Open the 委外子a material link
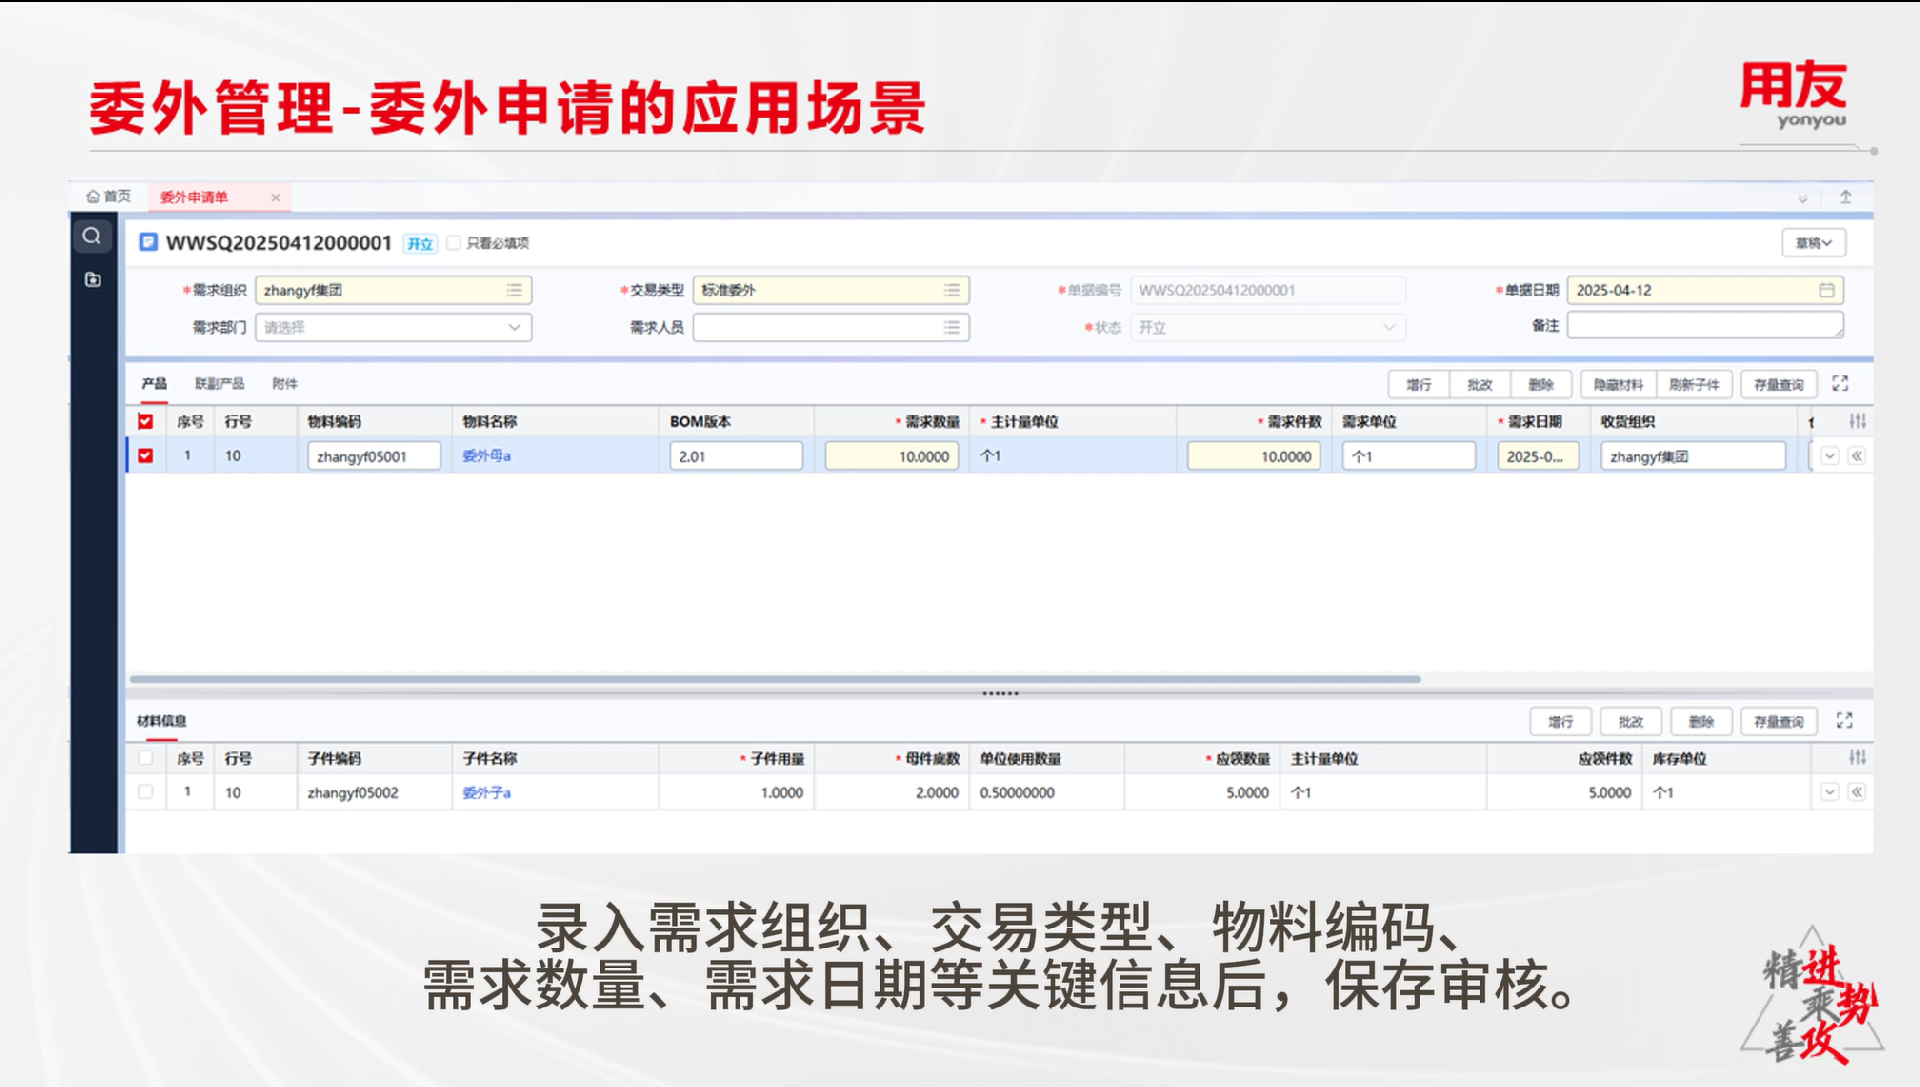 coord(486,793)
